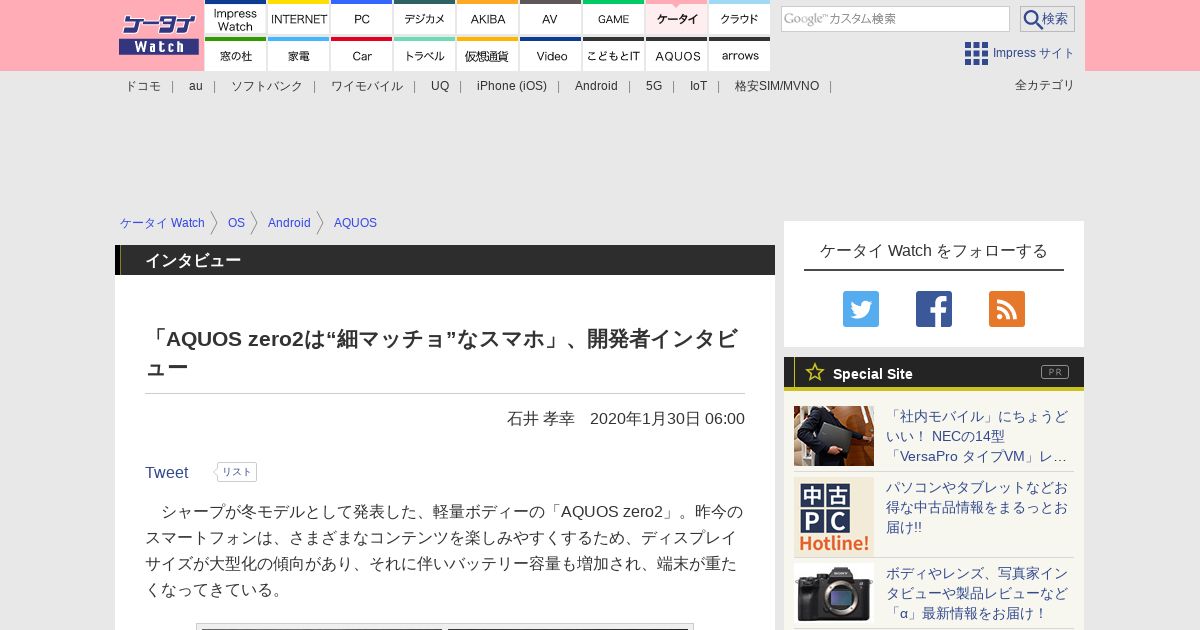Image resolution: width=1200 pixels, height=630 pixels.
Task: Open the 家電 Watch tab
Action: [x=299, y=55]
